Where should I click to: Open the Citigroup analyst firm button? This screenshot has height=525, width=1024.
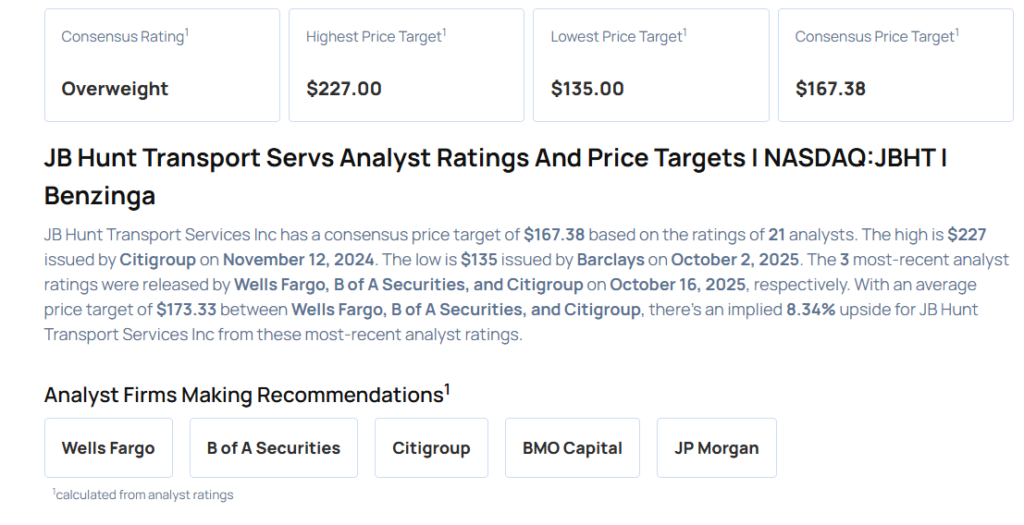pyautogui.click(x=431, y=448)
